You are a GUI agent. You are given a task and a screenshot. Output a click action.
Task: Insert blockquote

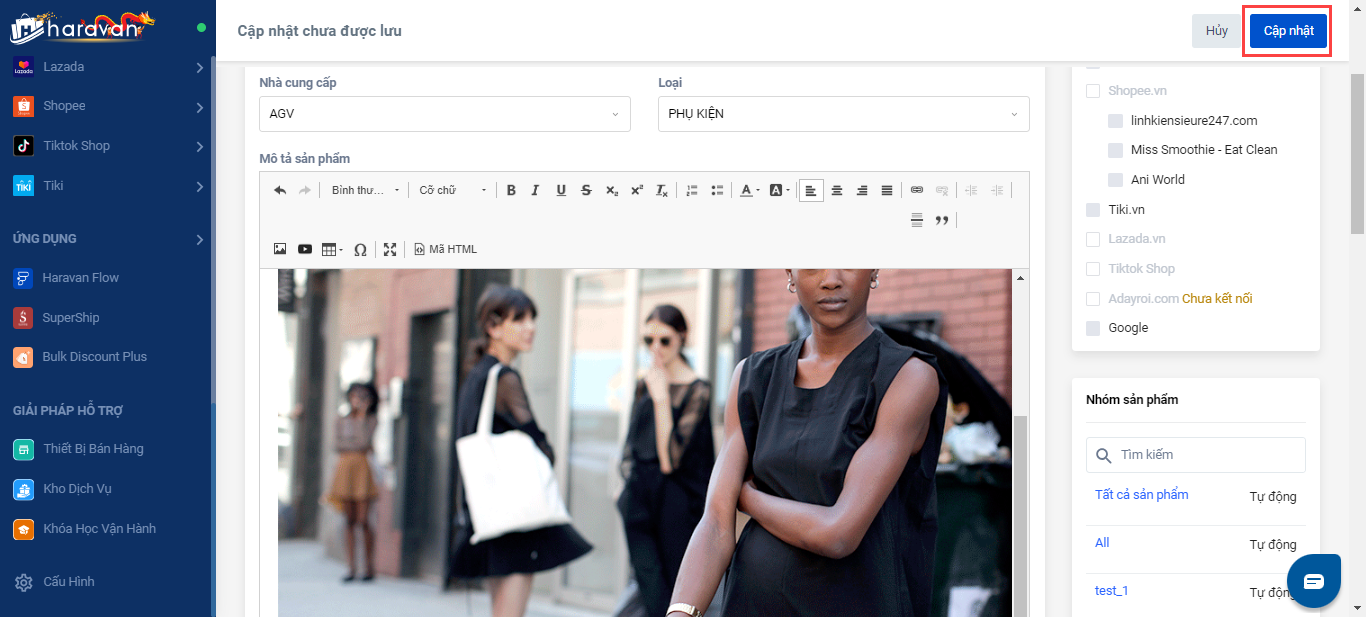coord(942,220)
